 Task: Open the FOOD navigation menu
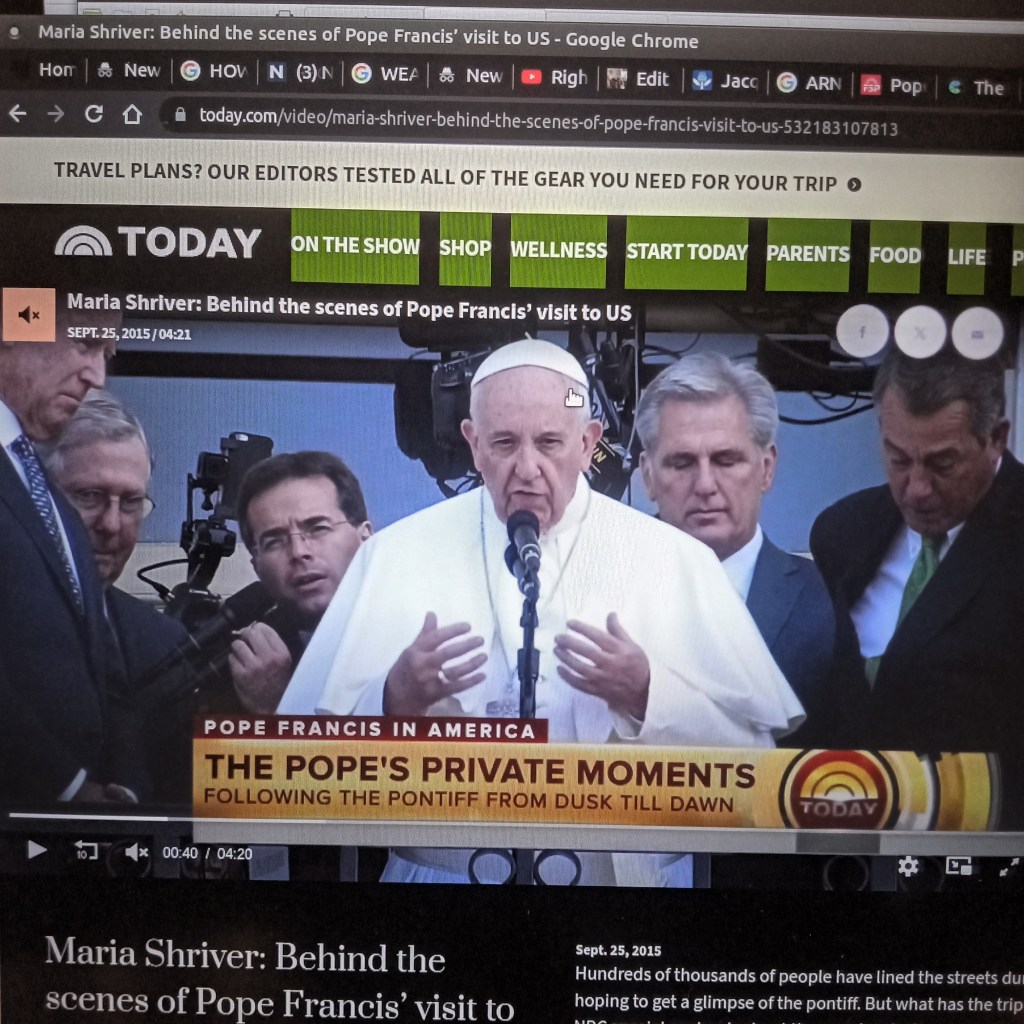click(x=894, y=255)
